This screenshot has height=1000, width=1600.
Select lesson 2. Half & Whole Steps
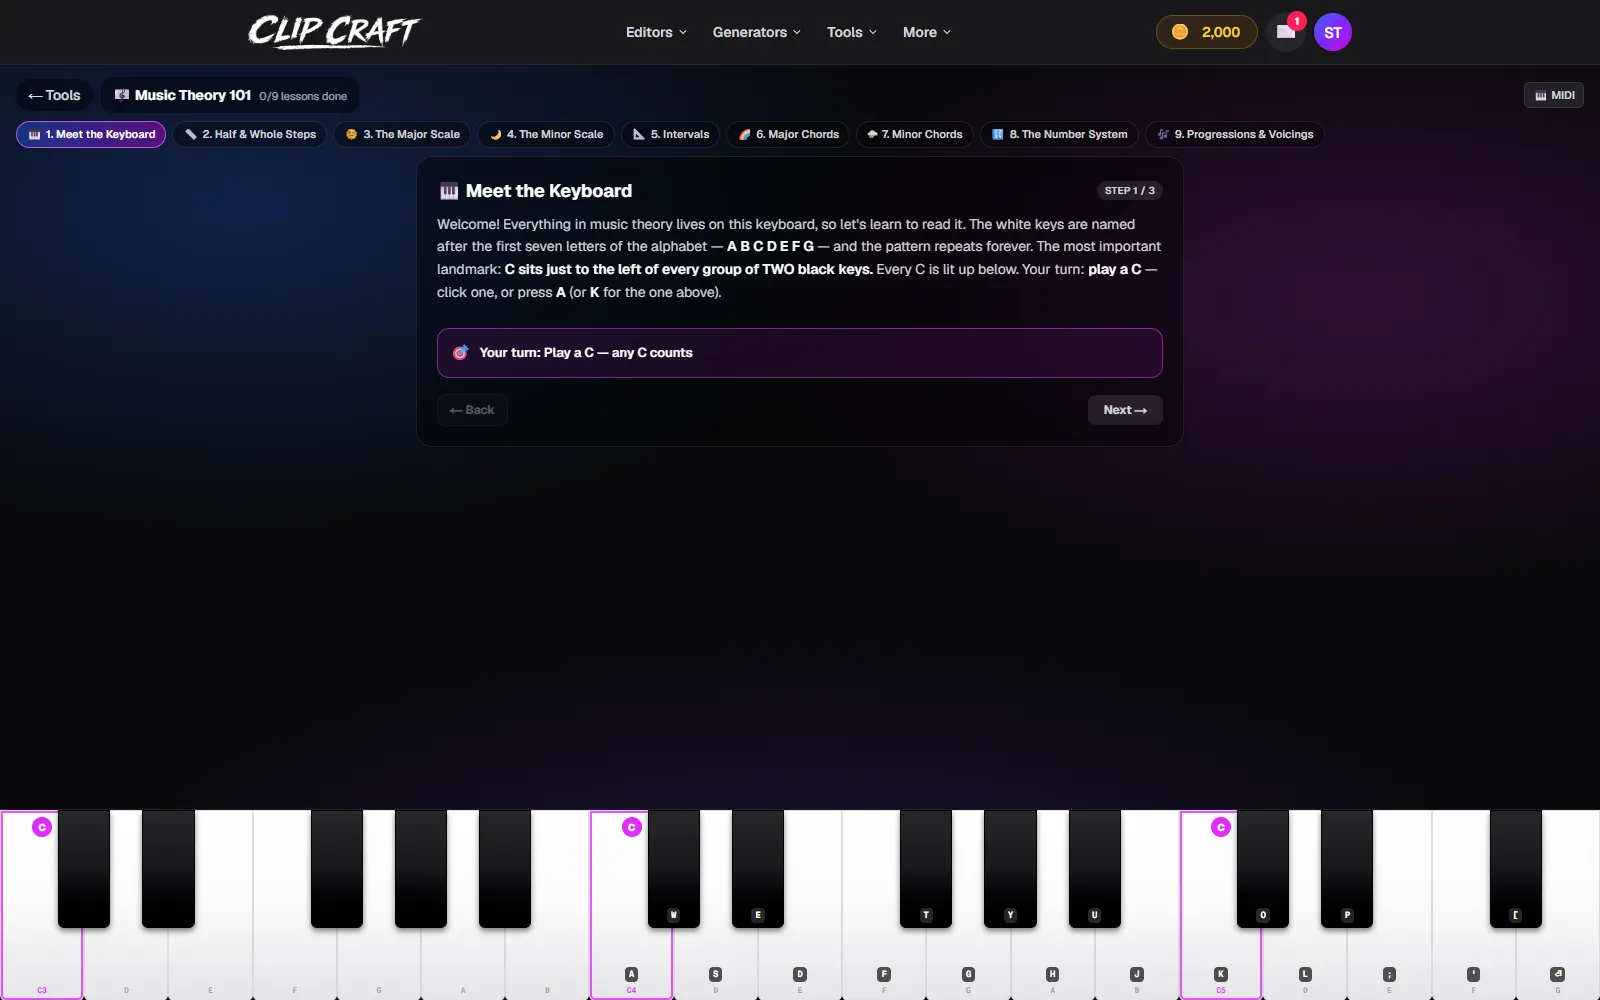(250, 134)
